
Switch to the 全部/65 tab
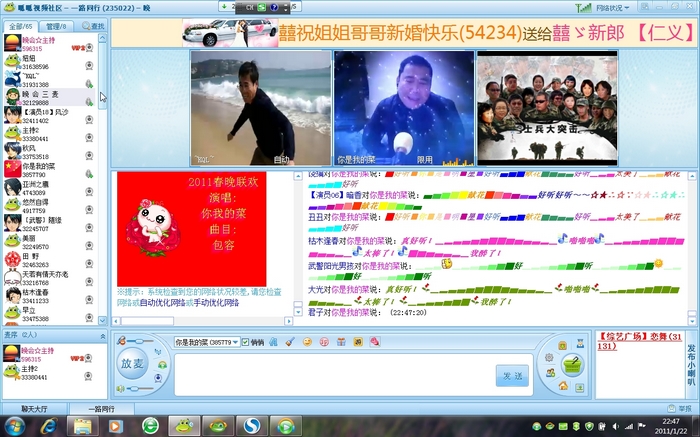pyautogui.click(x=21, y=26)
